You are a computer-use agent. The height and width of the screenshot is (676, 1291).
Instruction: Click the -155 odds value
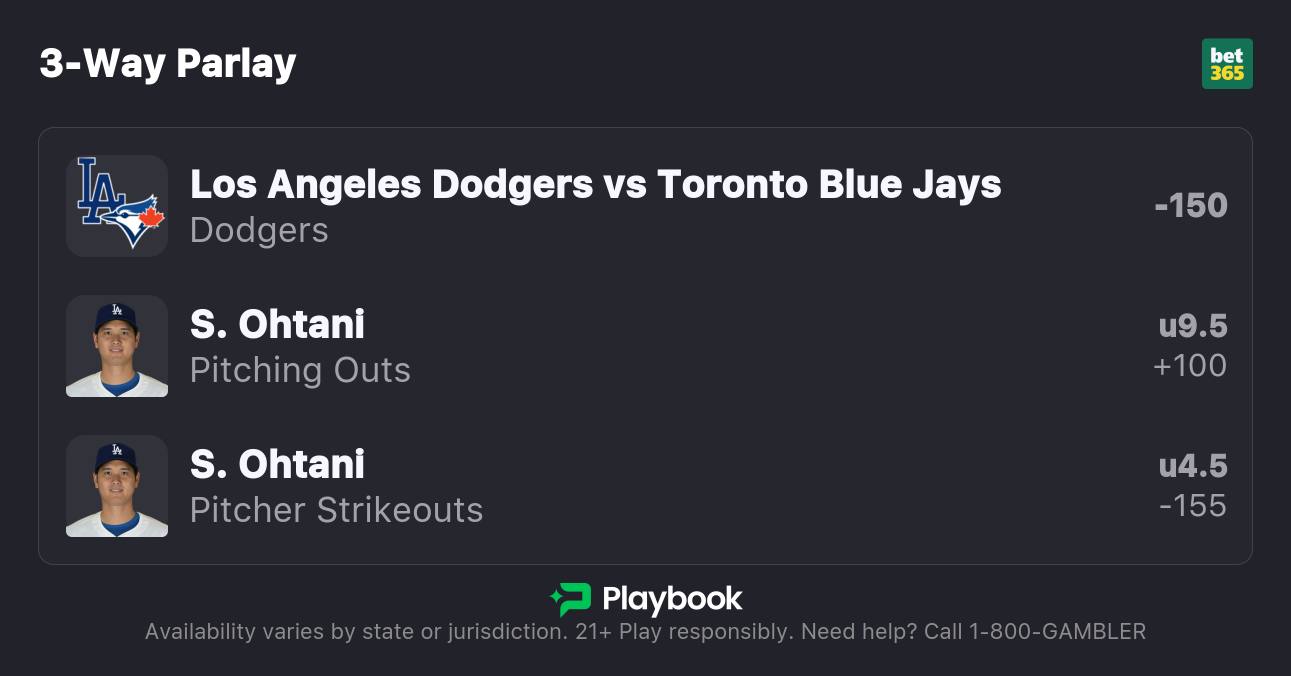(1192, 506)
